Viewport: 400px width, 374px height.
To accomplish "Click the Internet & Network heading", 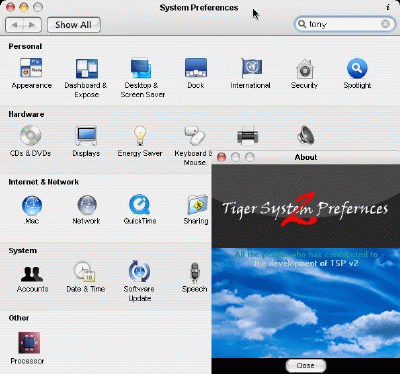I will 44,182.
